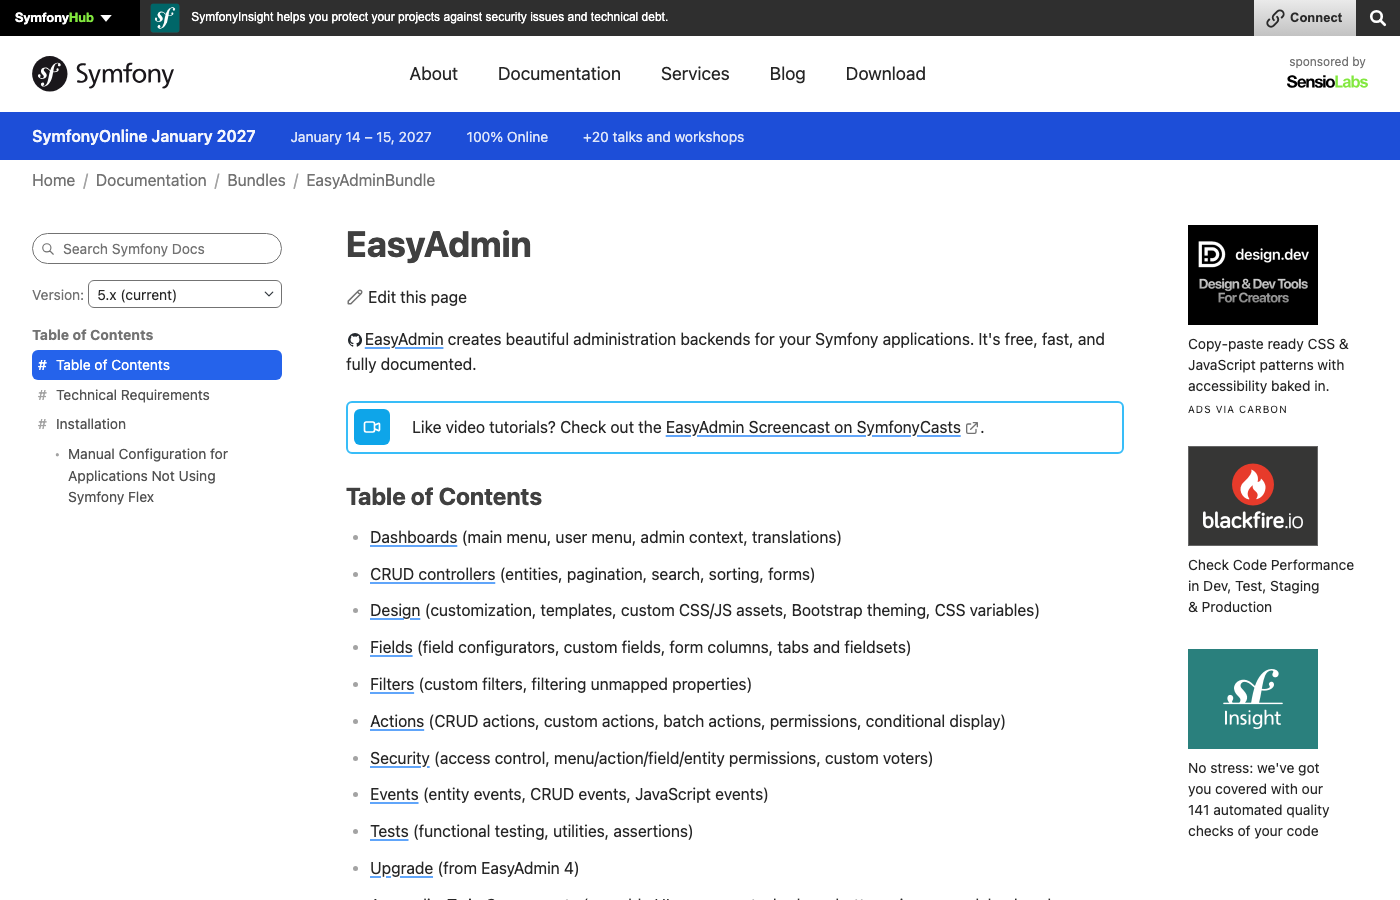Open the CRUD controllers link
Viewport: 1400px width, 900px height.
click(x=432, y=574)
